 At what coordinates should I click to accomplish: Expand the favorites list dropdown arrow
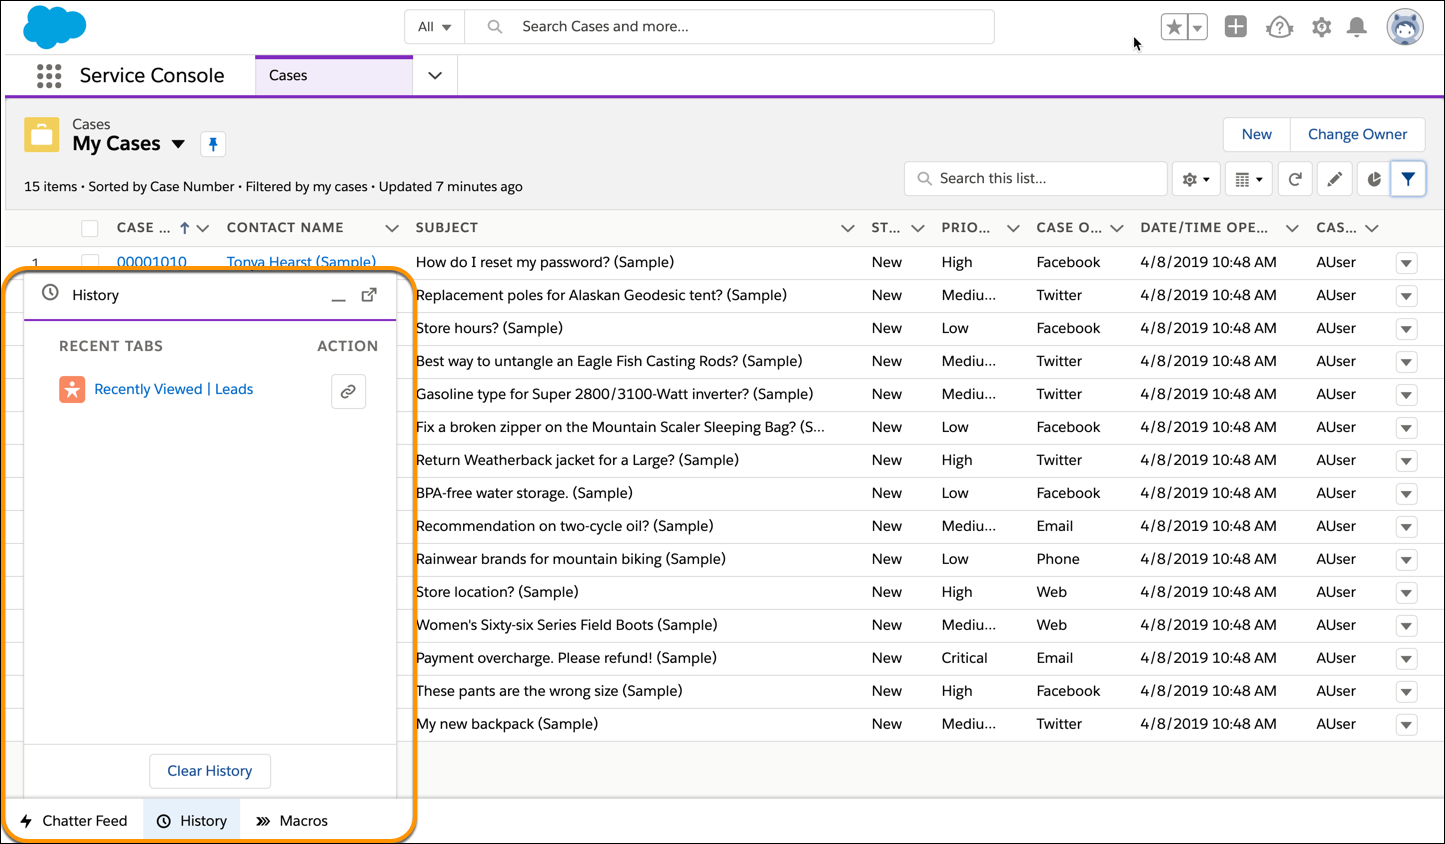(x=1197, y=27)
